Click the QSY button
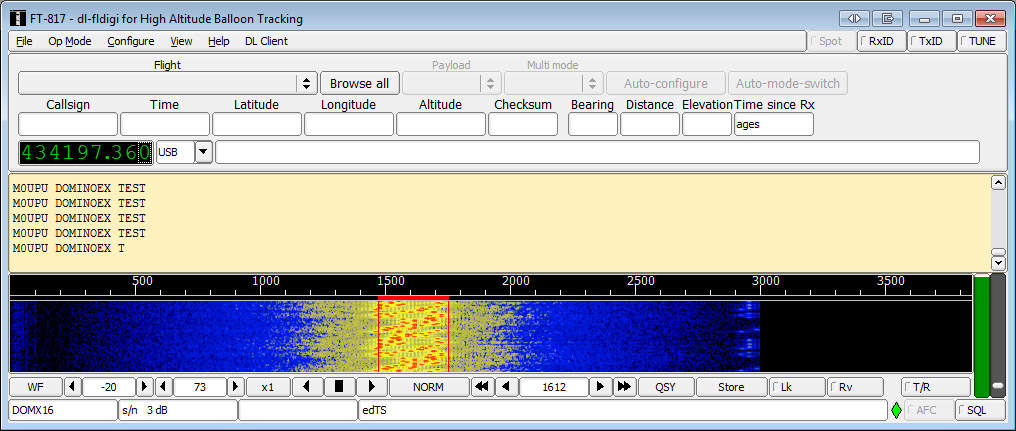The width and height of the screenshot is (1016, 431). click(x=665, y=388)
